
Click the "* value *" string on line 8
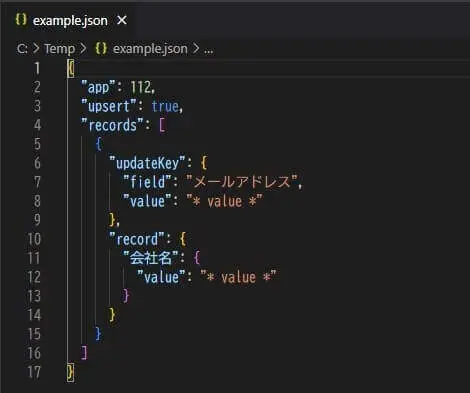pos(224,201)
